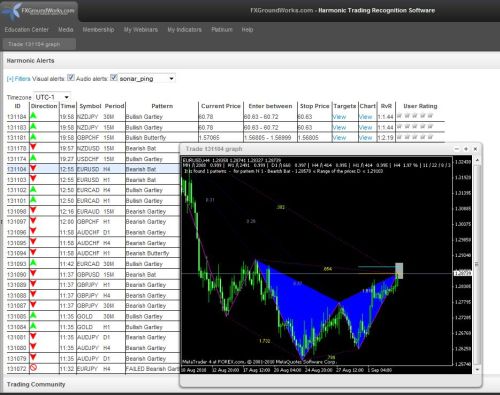
Task: Toggle the Visual alerts checkbox
Action: [x=71, y=78]
